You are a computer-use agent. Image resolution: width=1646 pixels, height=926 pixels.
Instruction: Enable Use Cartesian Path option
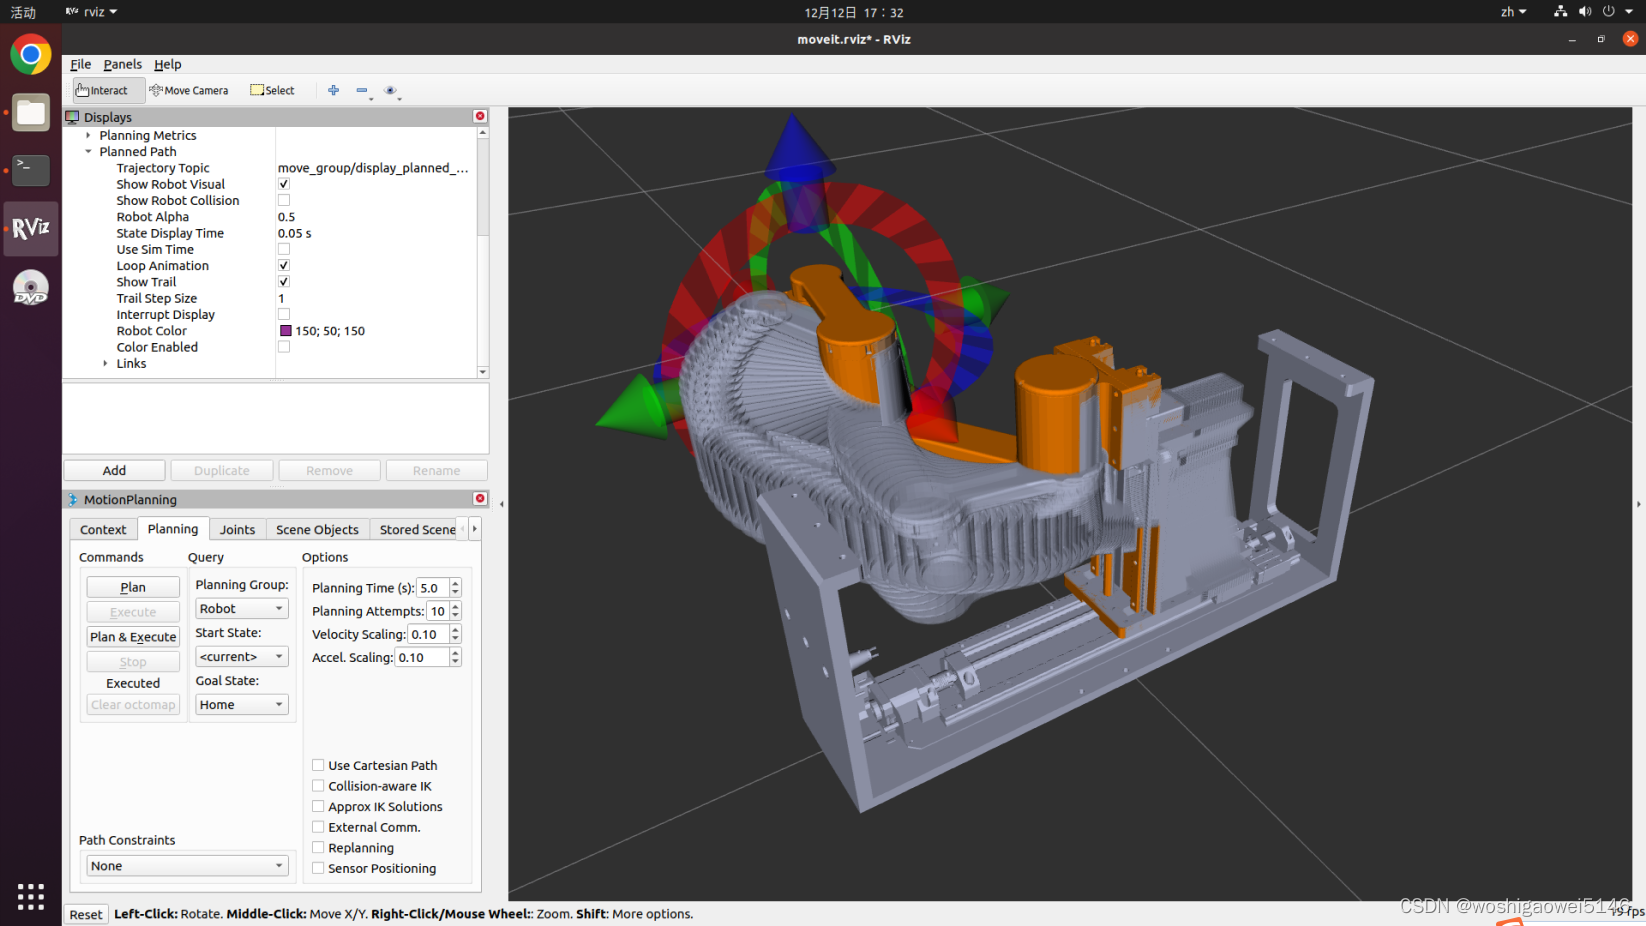(x=318, y=765)
